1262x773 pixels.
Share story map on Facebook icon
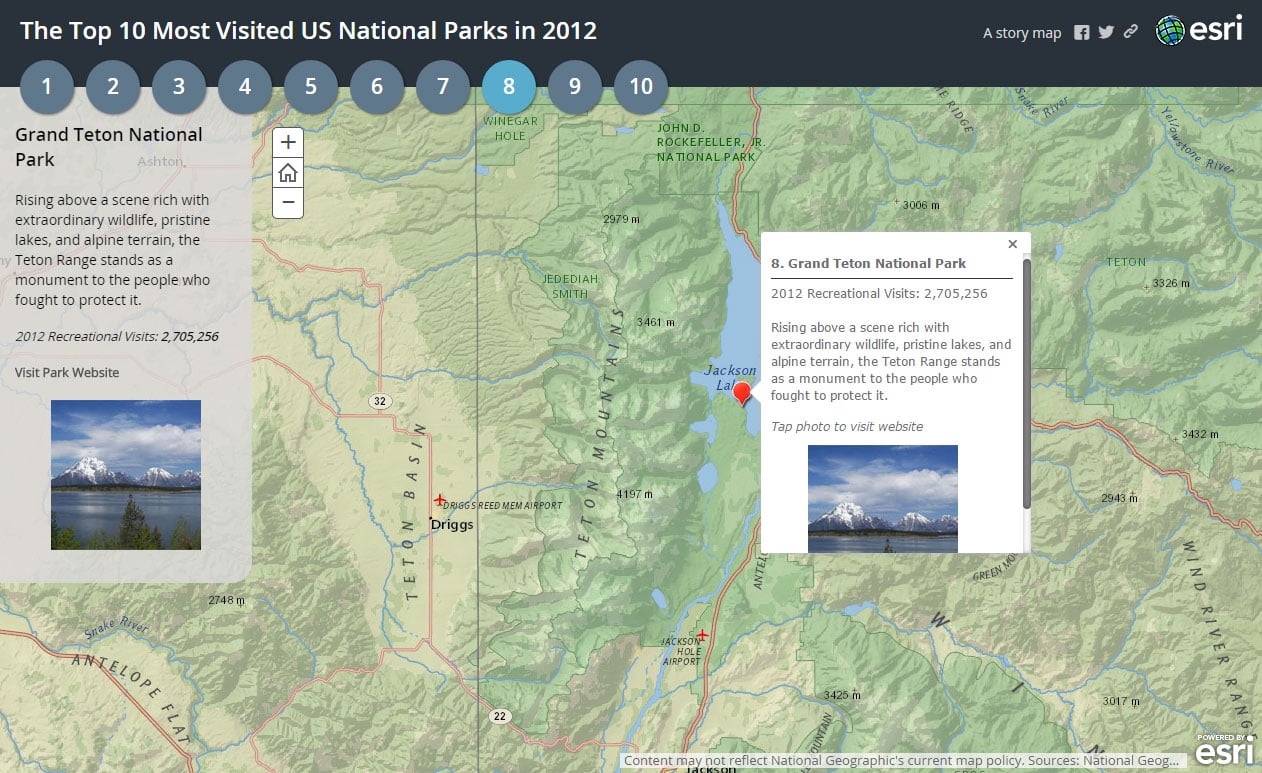click(x=1081, y=32)
